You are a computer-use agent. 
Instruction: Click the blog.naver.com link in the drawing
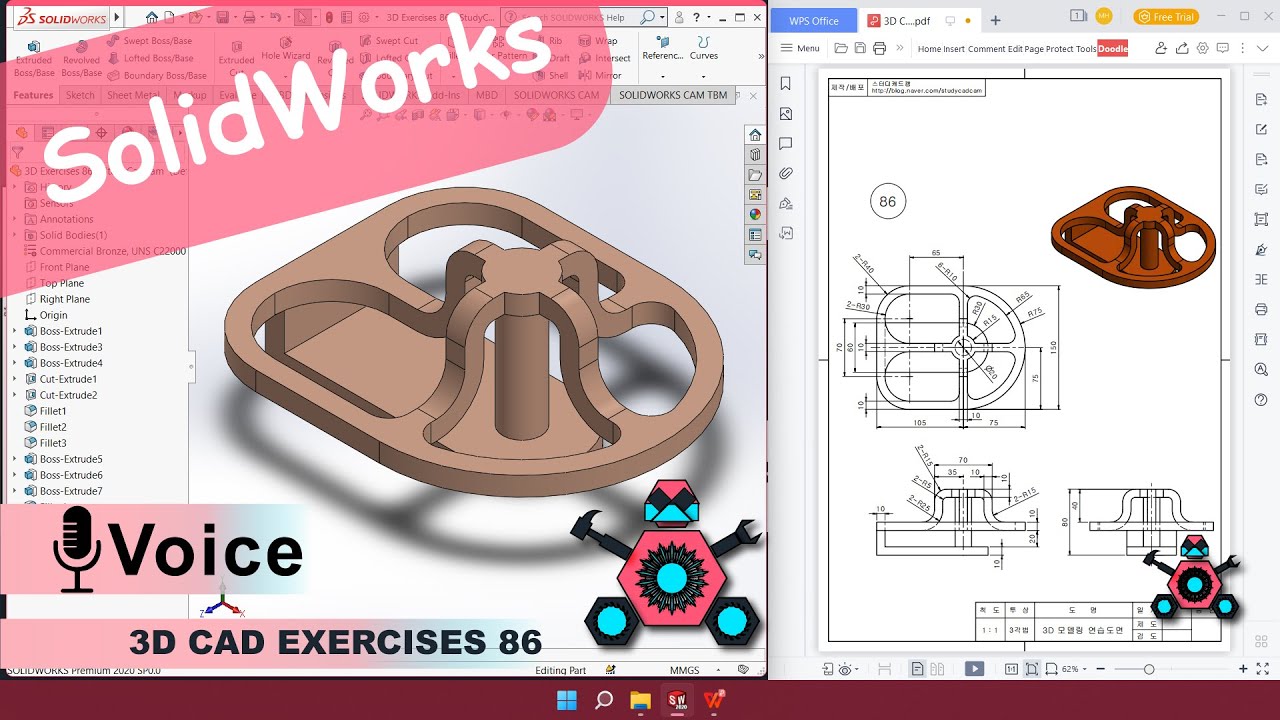pyautogui.click(x=927, y=91)
